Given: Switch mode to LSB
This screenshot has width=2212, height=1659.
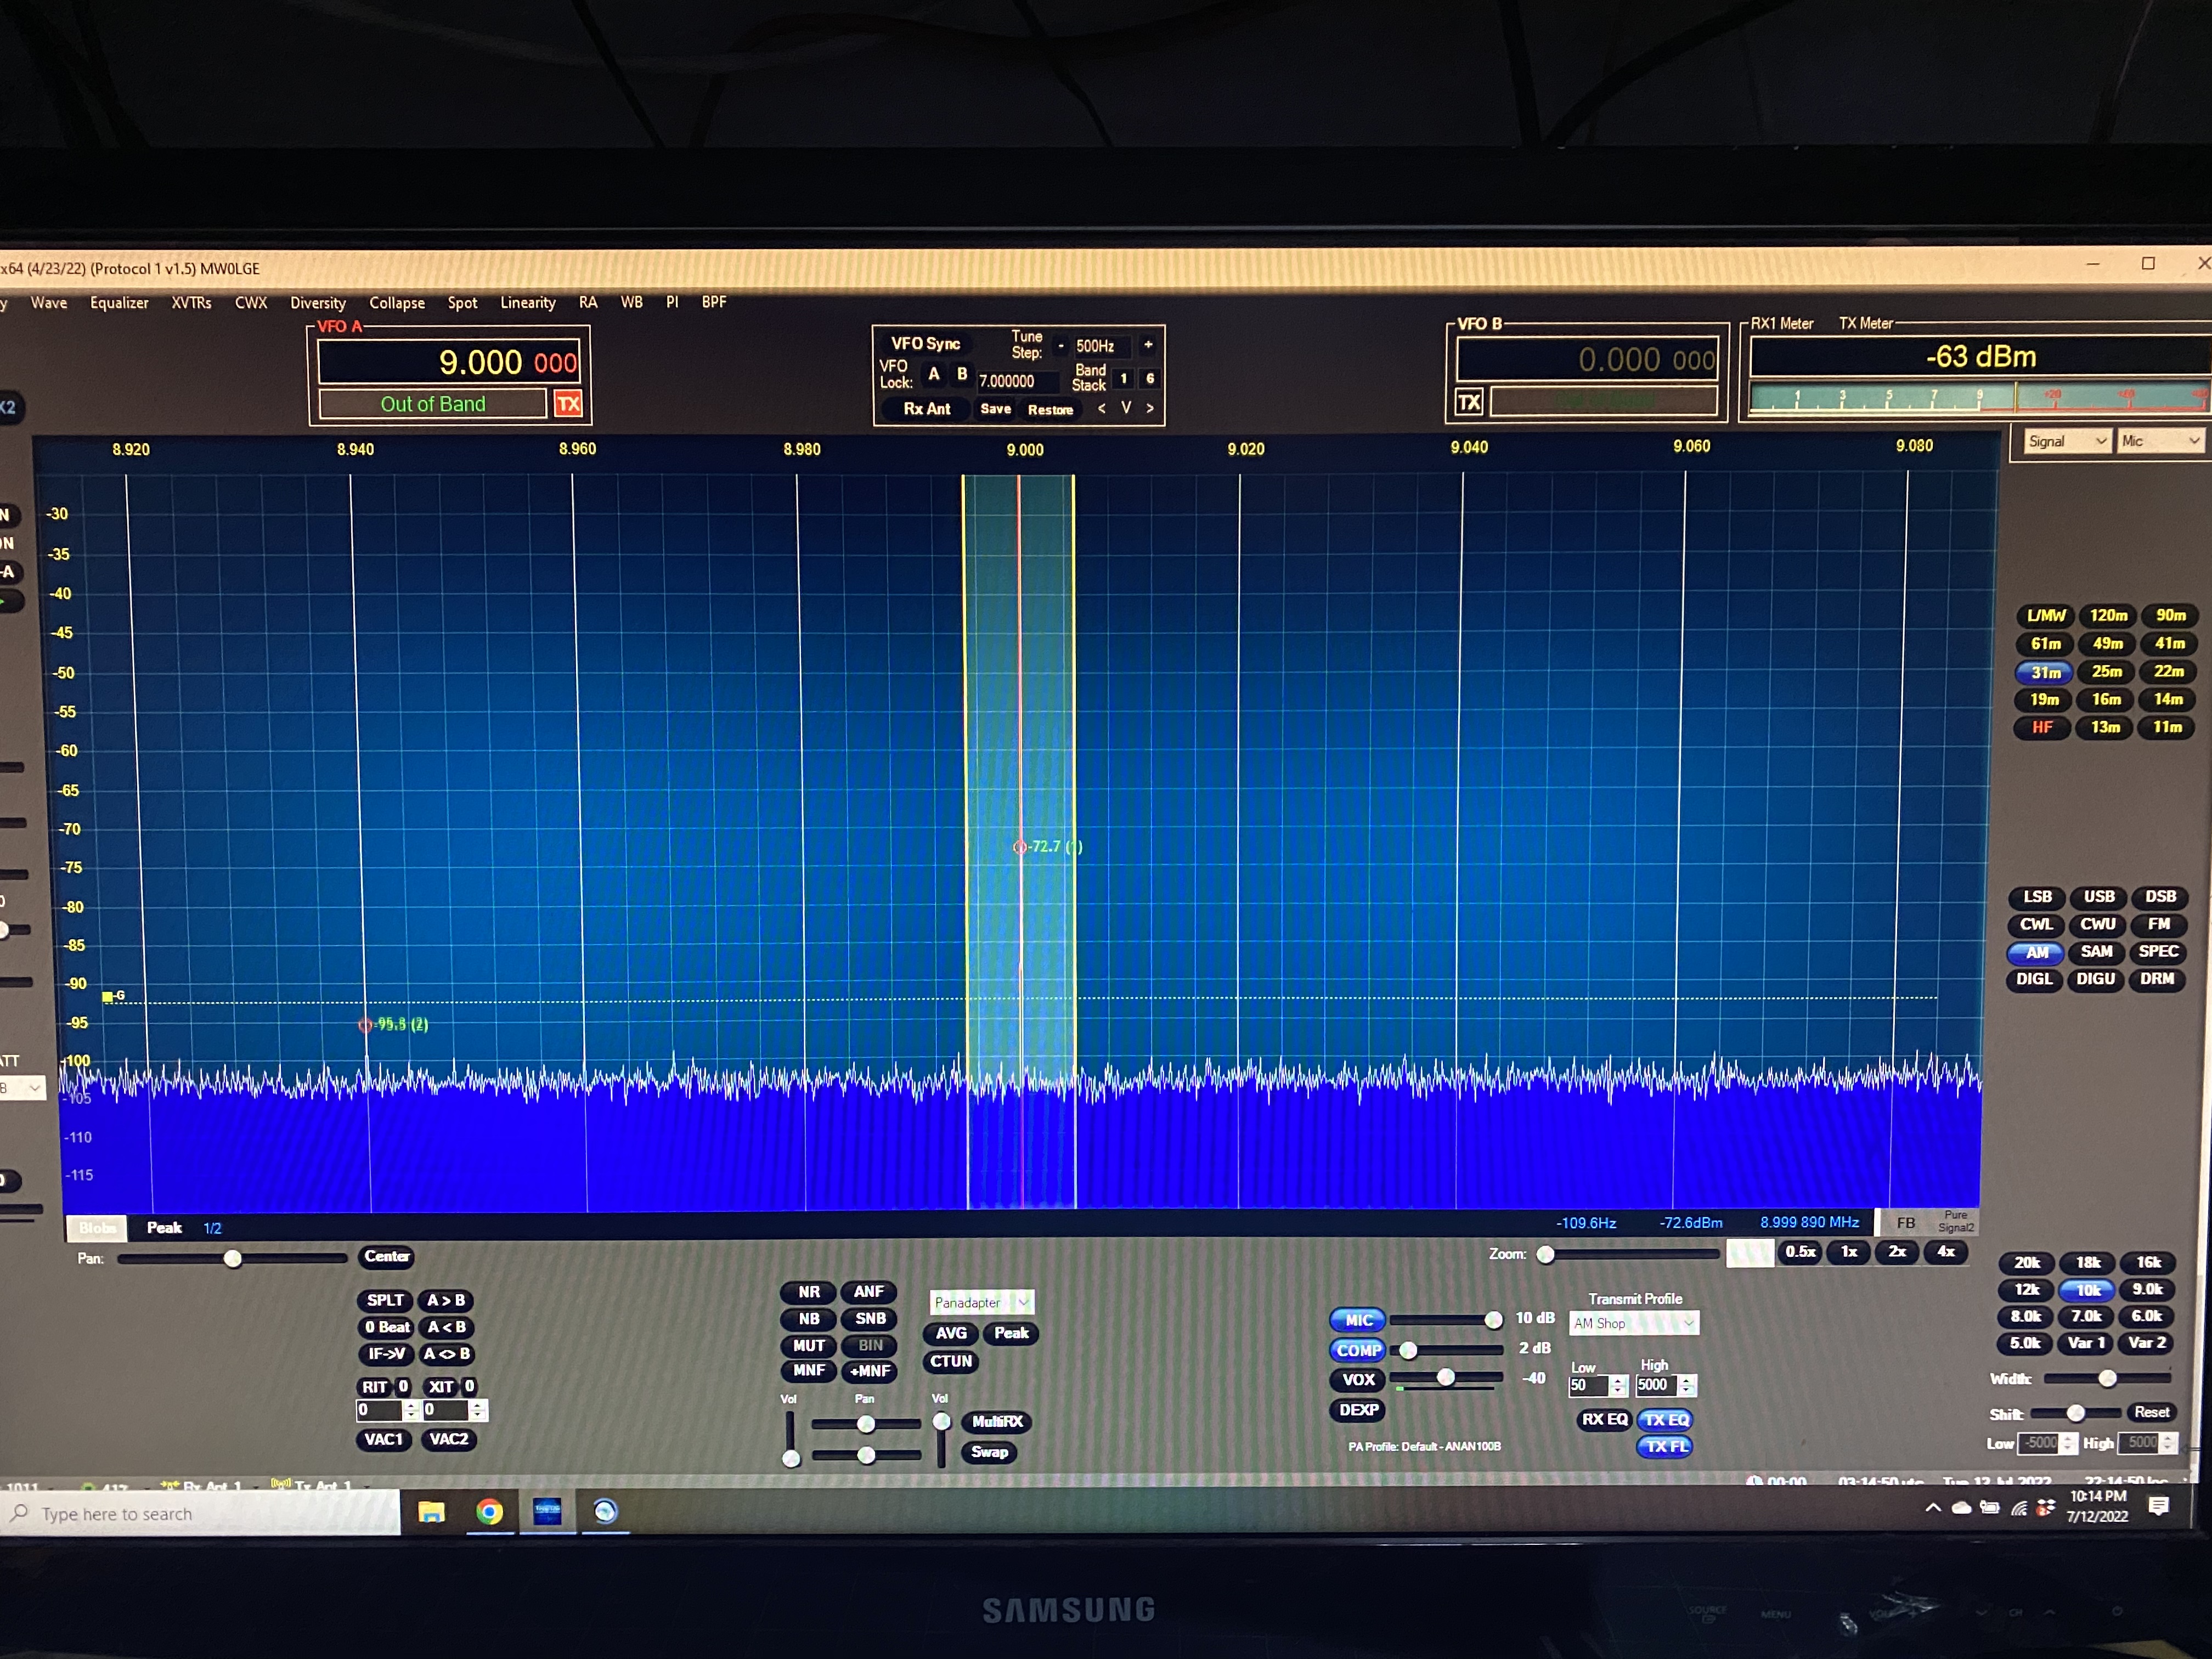Looking at the screenshot, I should point(2037,897).
